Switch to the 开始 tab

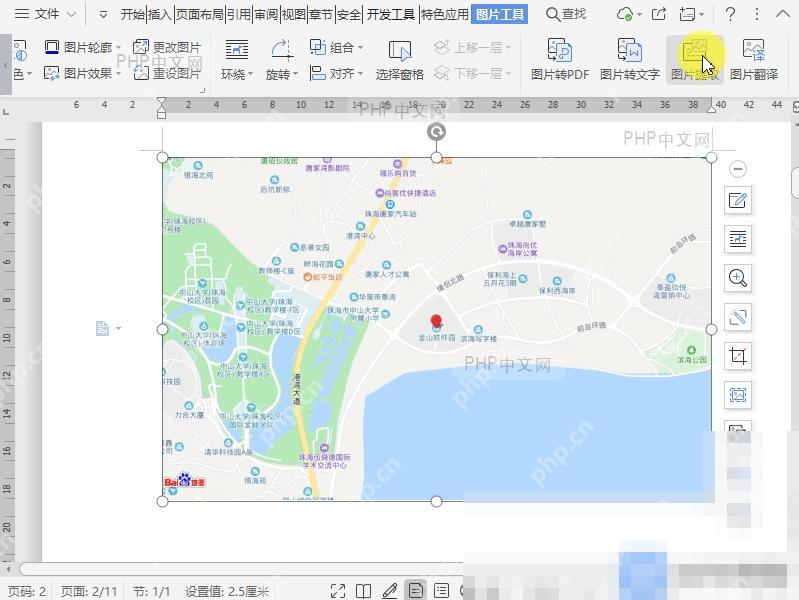pos(133,14)
